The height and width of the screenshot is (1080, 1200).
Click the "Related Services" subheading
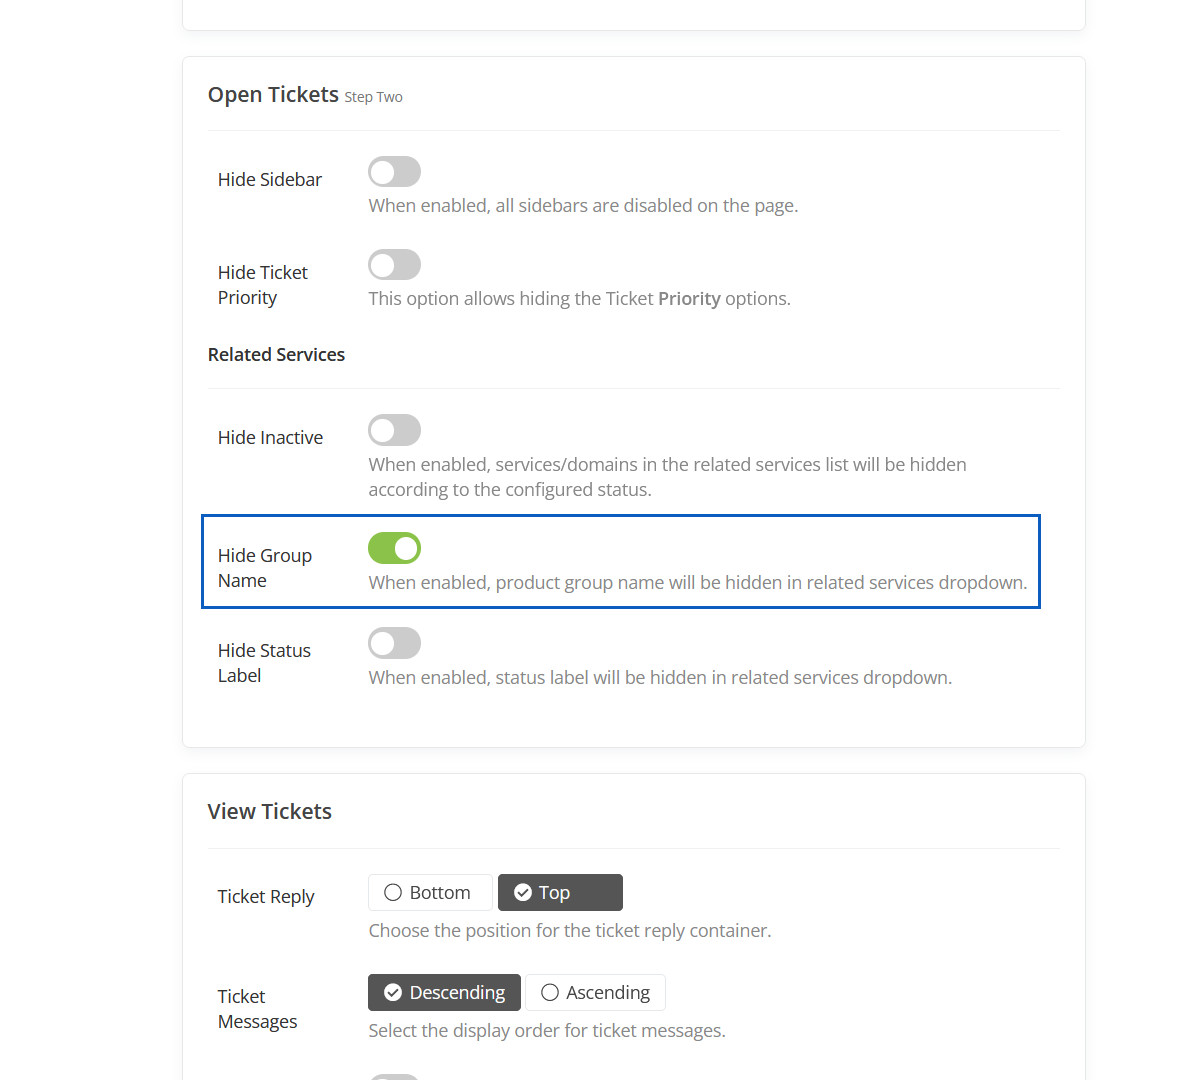[x=276, y=355]
